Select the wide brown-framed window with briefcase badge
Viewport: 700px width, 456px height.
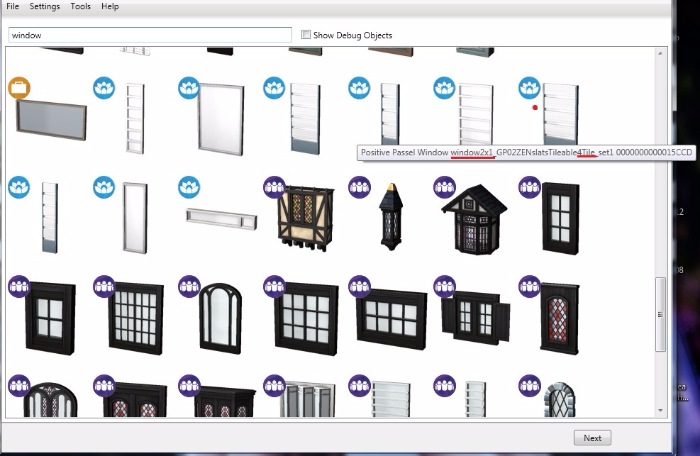click(x=51, y=119)
